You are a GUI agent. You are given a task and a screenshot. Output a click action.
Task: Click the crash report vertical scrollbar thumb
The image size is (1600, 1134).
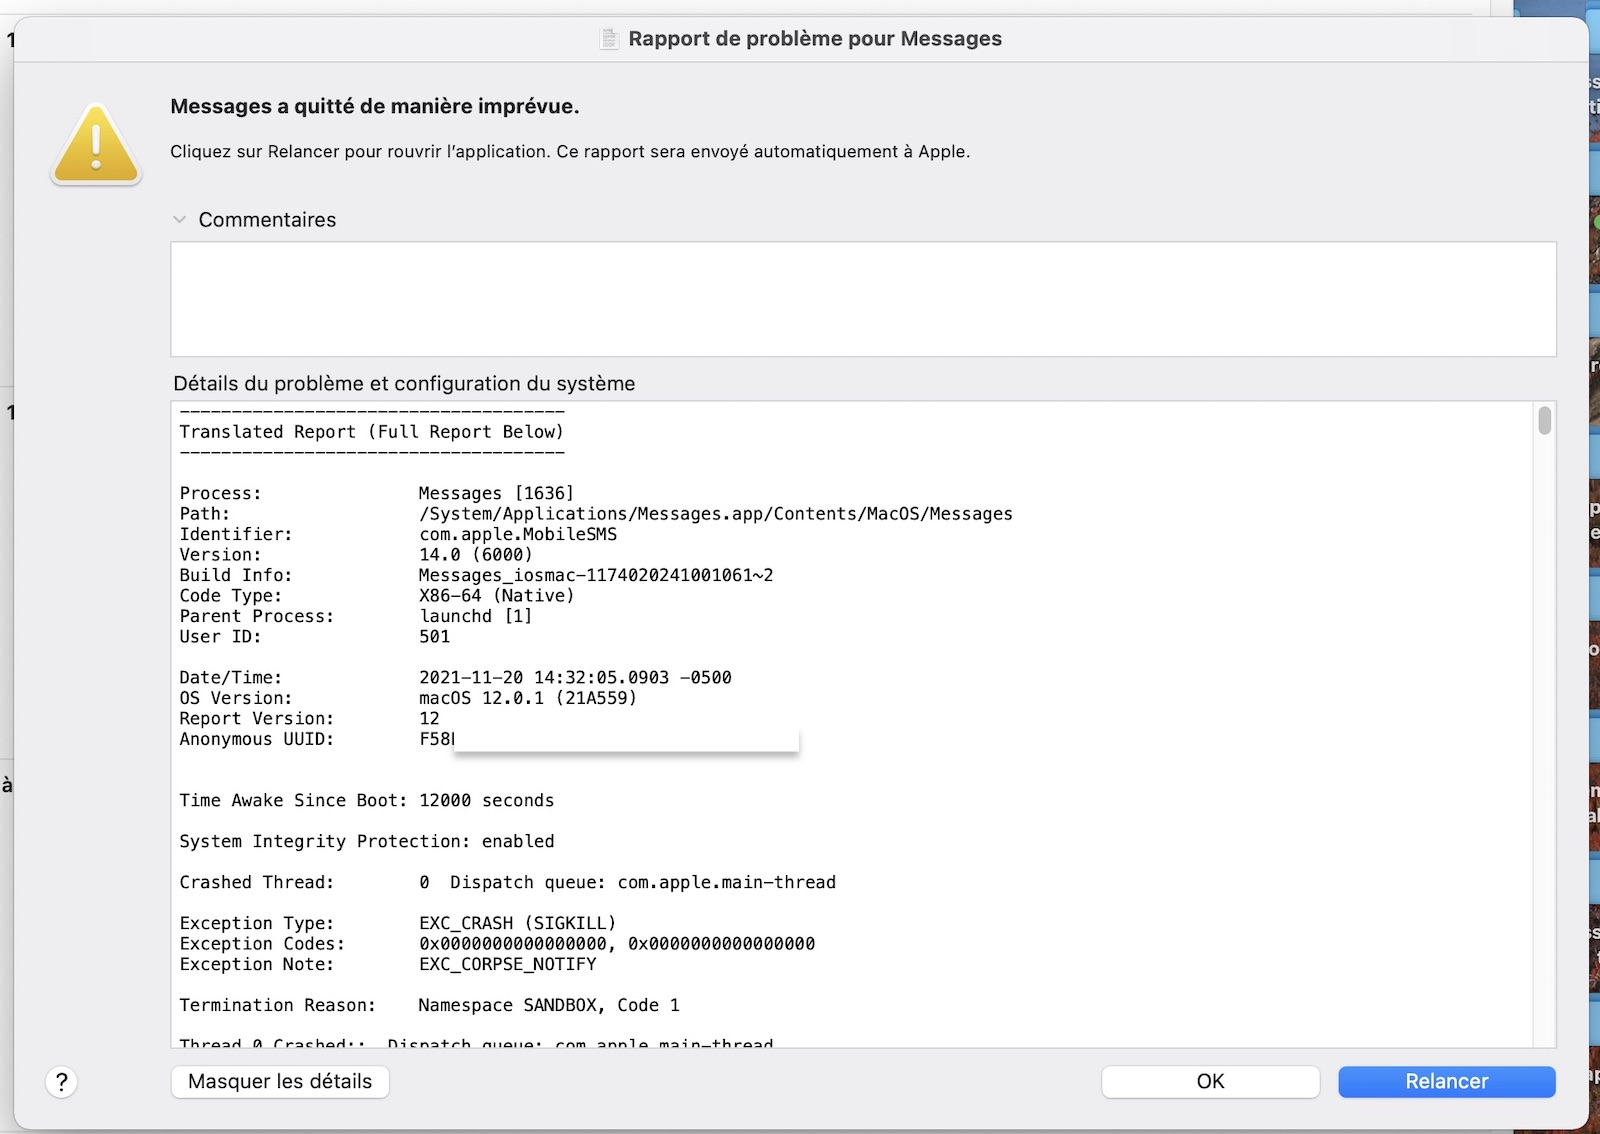tap(1545, 420)
